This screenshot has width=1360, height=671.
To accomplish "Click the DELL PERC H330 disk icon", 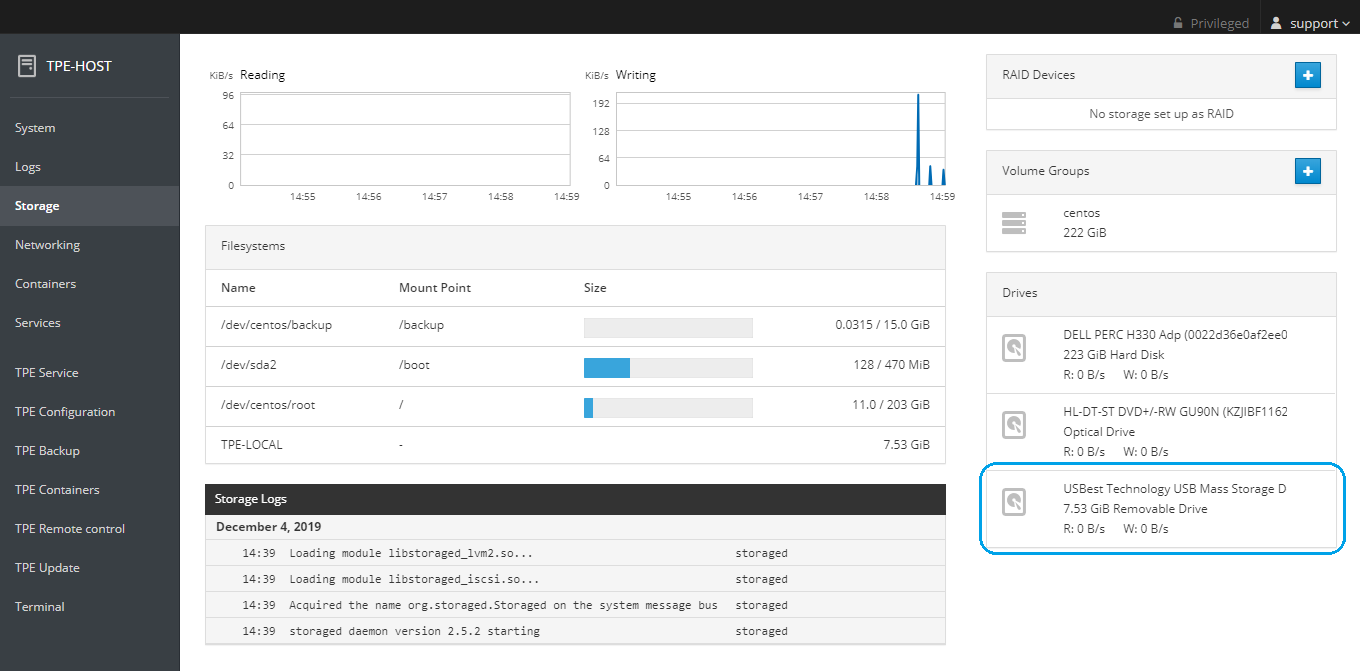I will 1014,348.
